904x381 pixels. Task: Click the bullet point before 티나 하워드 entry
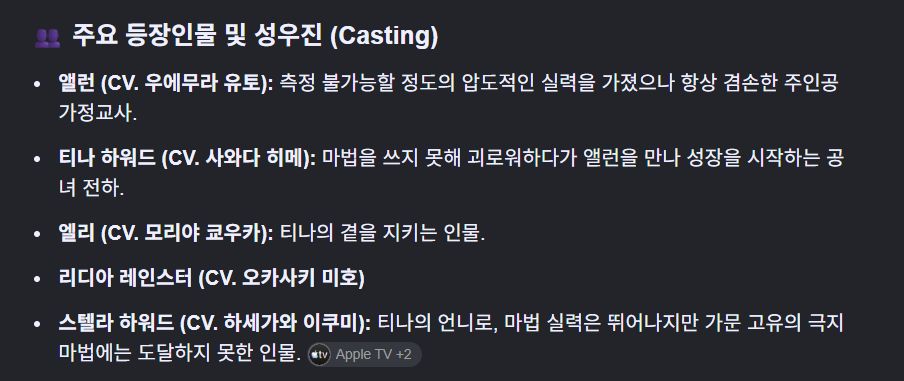click(x=37, y=159)
